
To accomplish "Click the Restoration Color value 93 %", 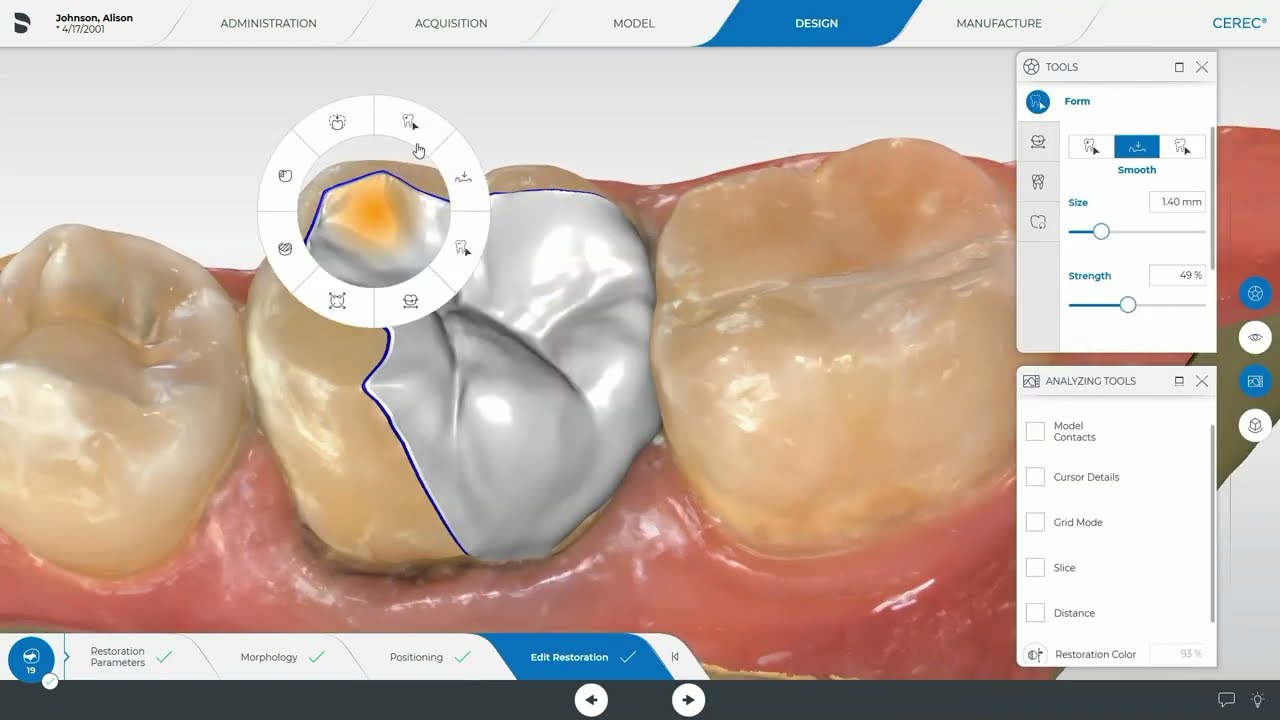I will tap(1178, 654).
